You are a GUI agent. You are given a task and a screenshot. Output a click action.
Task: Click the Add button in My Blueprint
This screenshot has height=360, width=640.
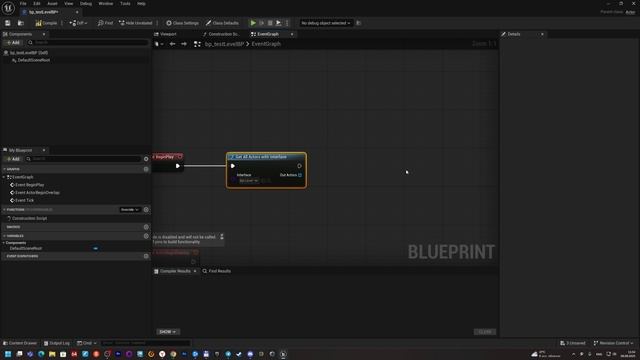point(13,159)
